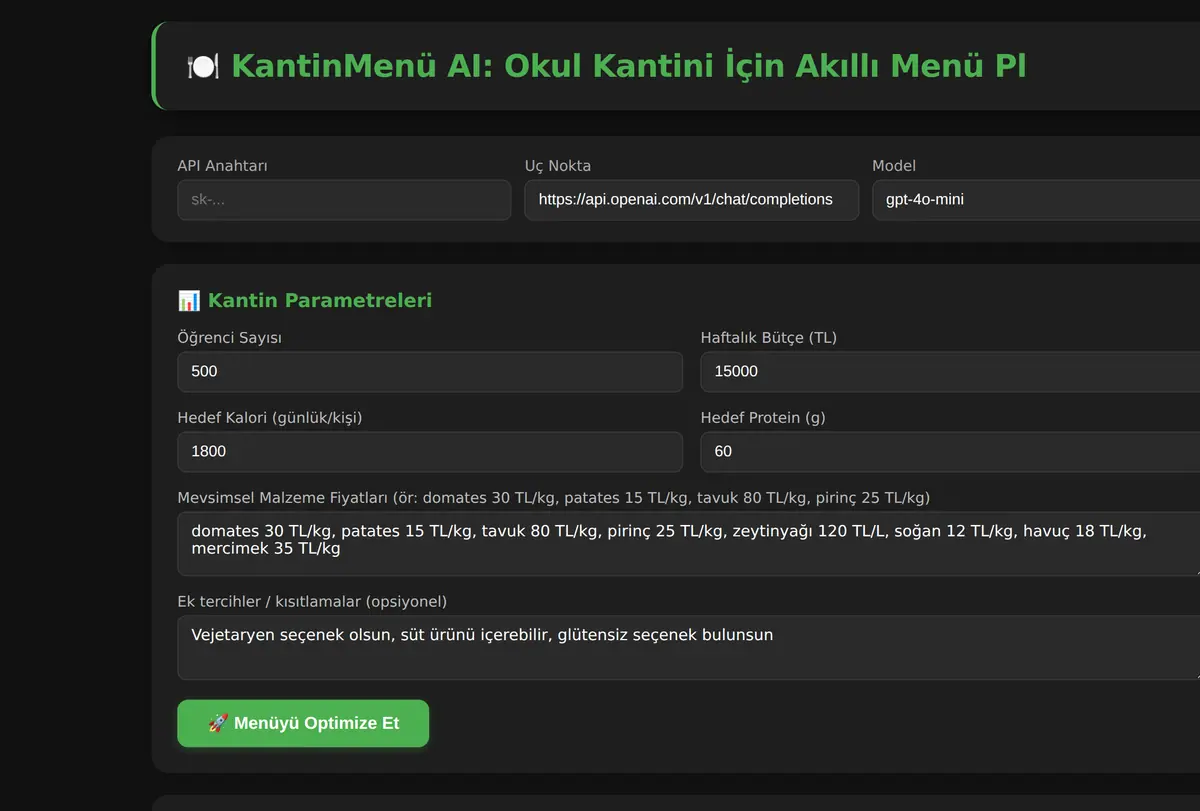Click the bar chart icon beside Kantin Parametreleri

coord(189,300)
